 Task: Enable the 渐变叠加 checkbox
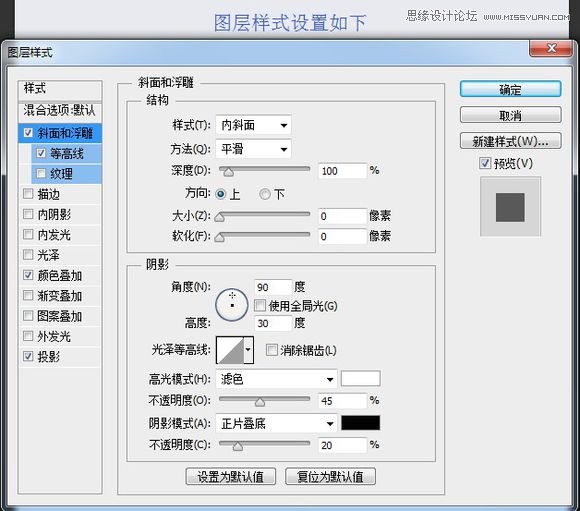[x=28, y=295]
